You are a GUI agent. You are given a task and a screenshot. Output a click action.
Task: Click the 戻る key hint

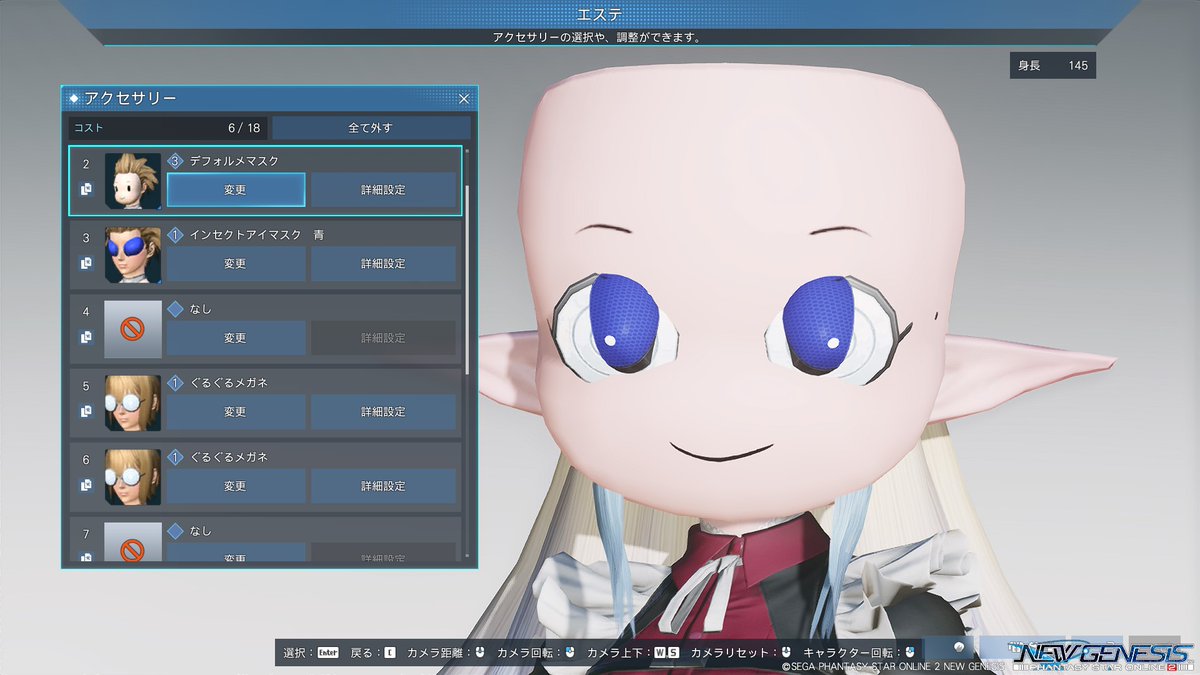point(373,653)
